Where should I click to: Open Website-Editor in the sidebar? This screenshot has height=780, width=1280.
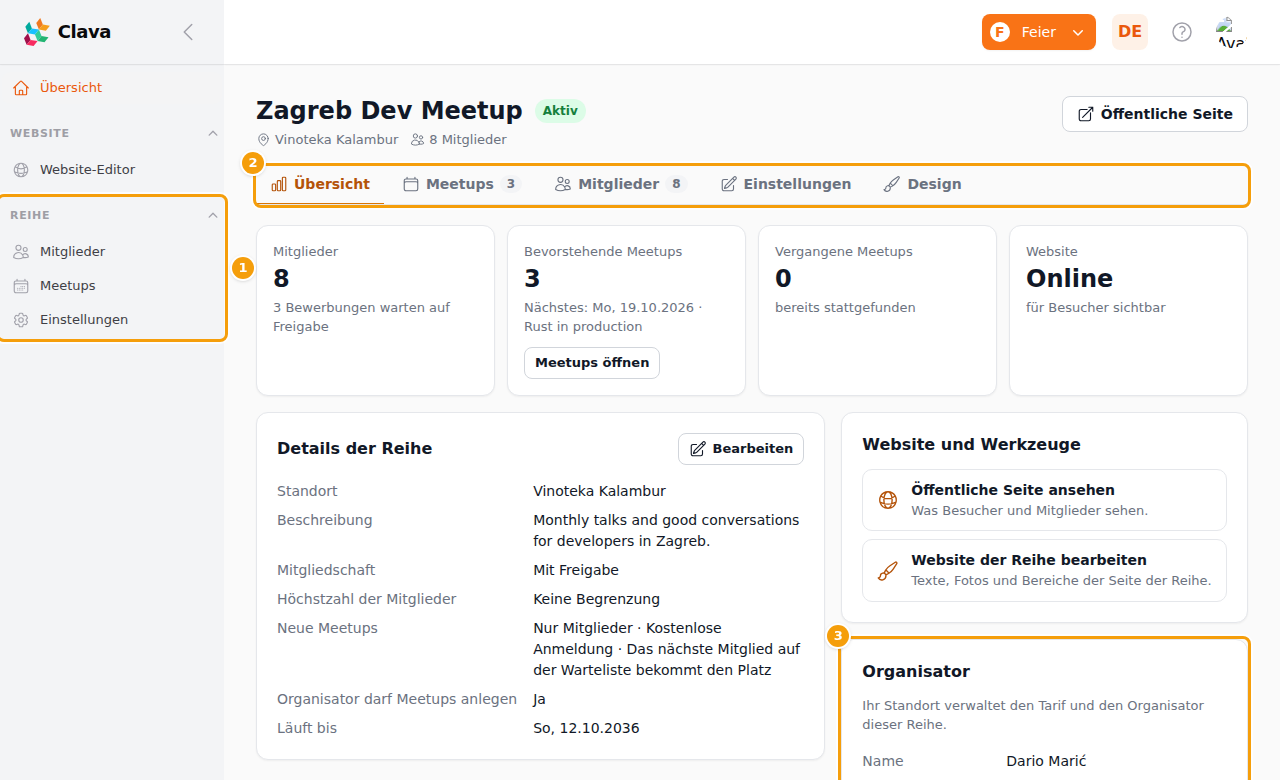(112, 170)
